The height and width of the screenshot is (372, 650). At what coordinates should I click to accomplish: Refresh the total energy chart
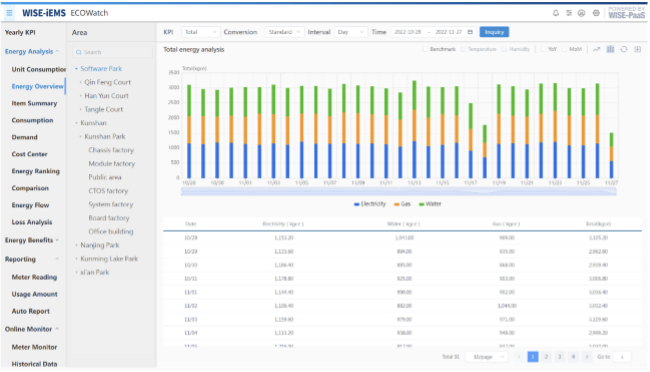624,49
